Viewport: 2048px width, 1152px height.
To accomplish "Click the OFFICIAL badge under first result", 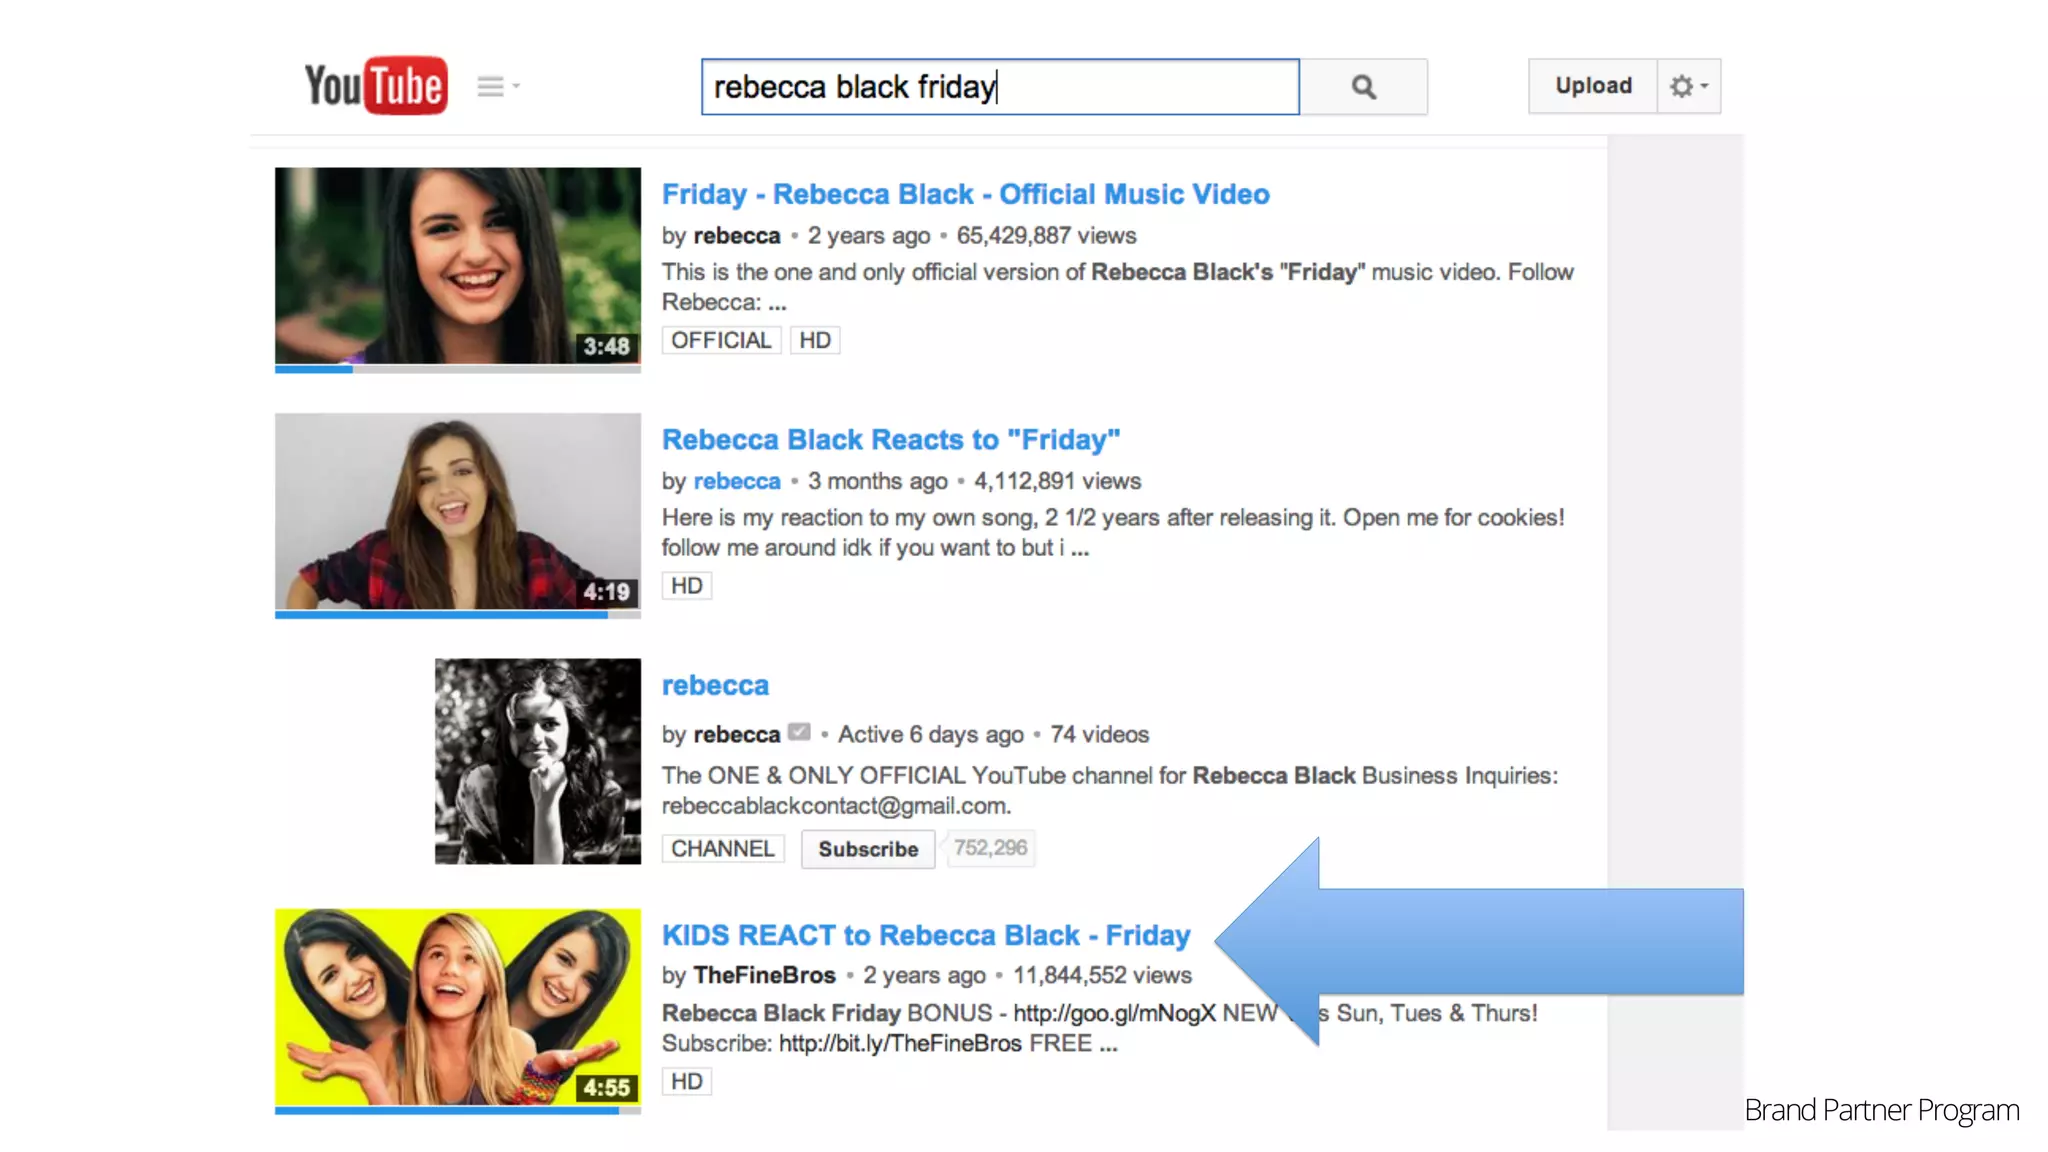I will 721,340.
